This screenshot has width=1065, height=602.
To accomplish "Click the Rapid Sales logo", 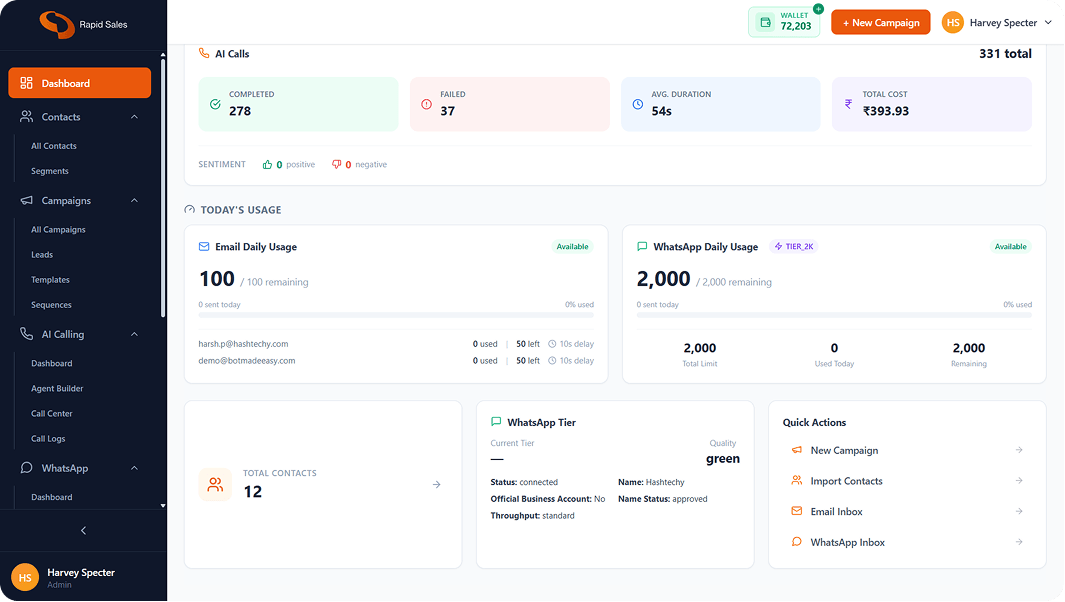I will [83, 24].
